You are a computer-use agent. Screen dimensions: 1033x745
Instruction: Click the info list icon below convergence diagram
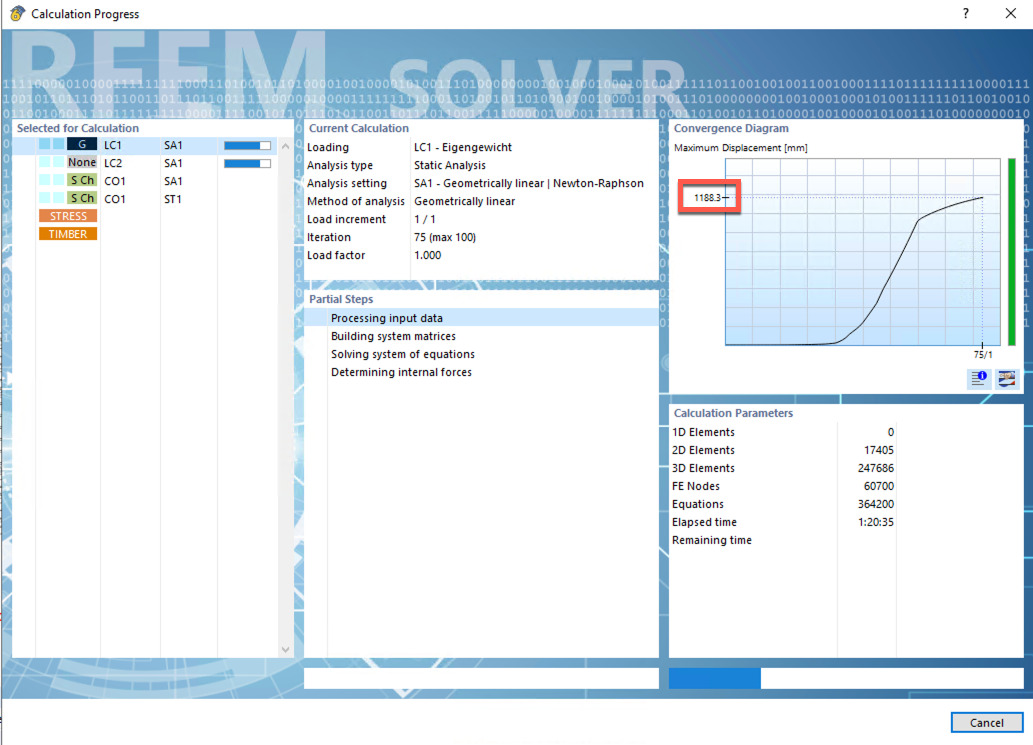coord(980,378)
